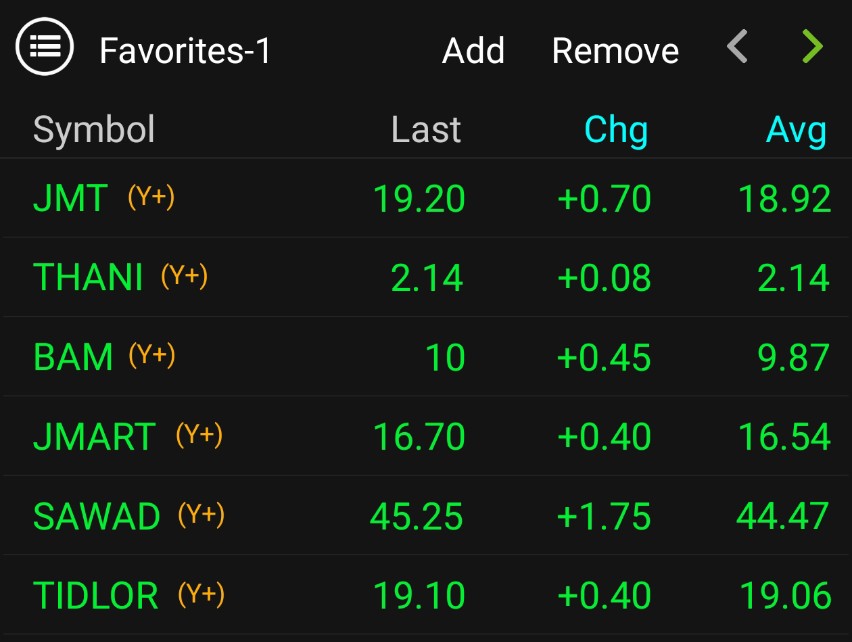Go to next favorites list arrow

point(812,47)
